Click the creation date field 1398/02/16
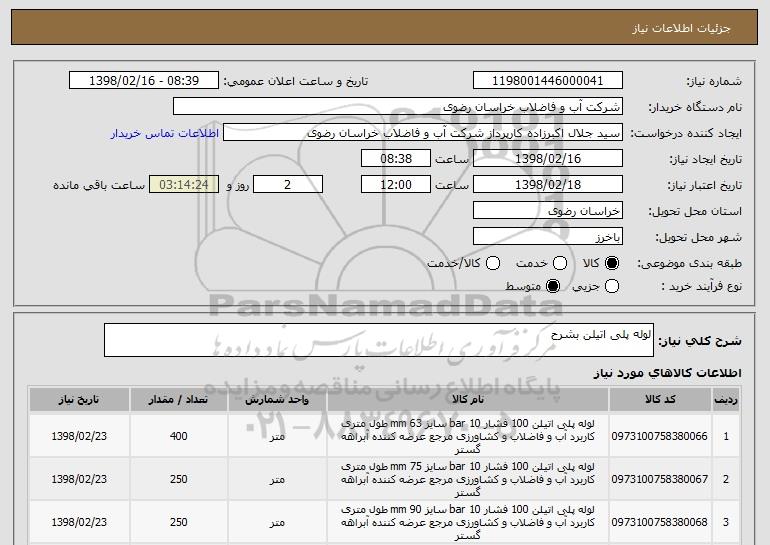Image resolution: width=770 pixels, height=545 pixels. coord(548,159)
